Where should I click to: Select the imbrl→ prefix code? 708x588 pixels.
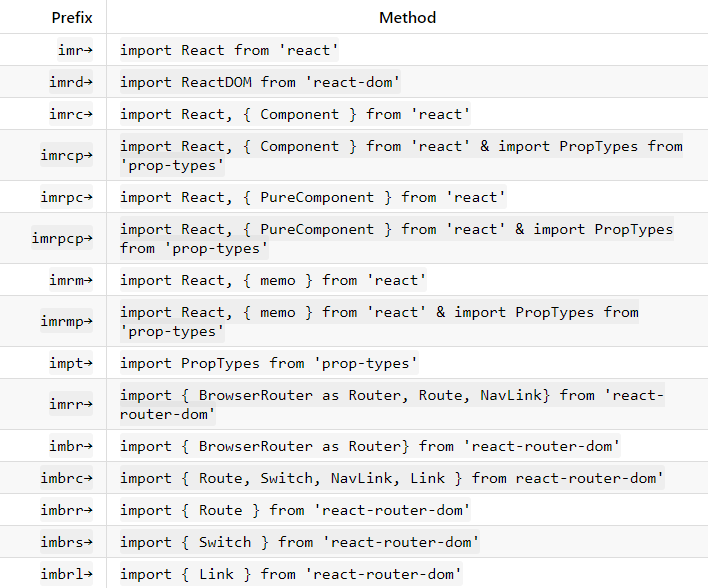[66, 574]
